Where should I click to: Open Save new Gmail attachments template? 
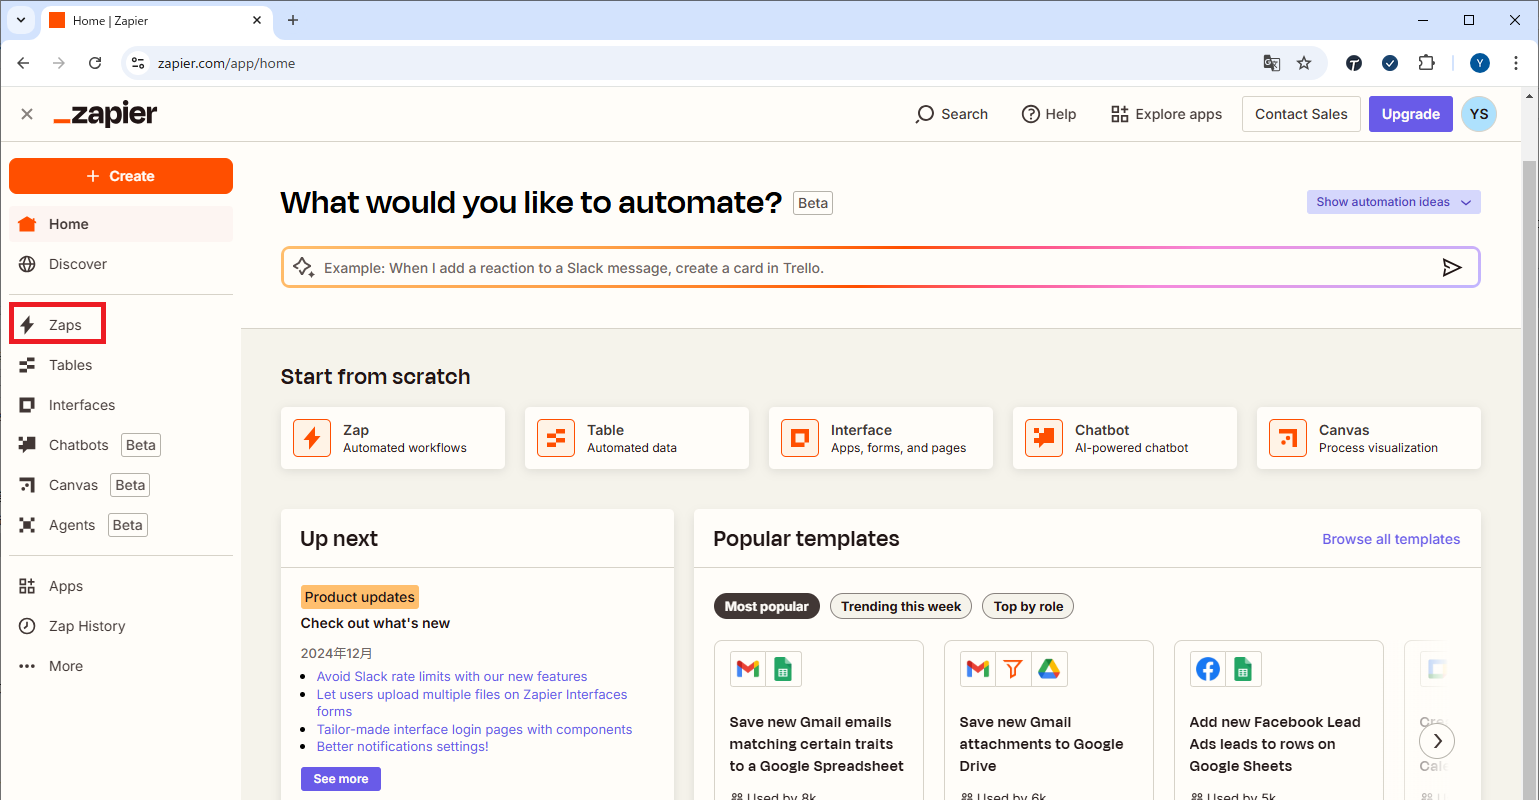tap(1048, 720)
